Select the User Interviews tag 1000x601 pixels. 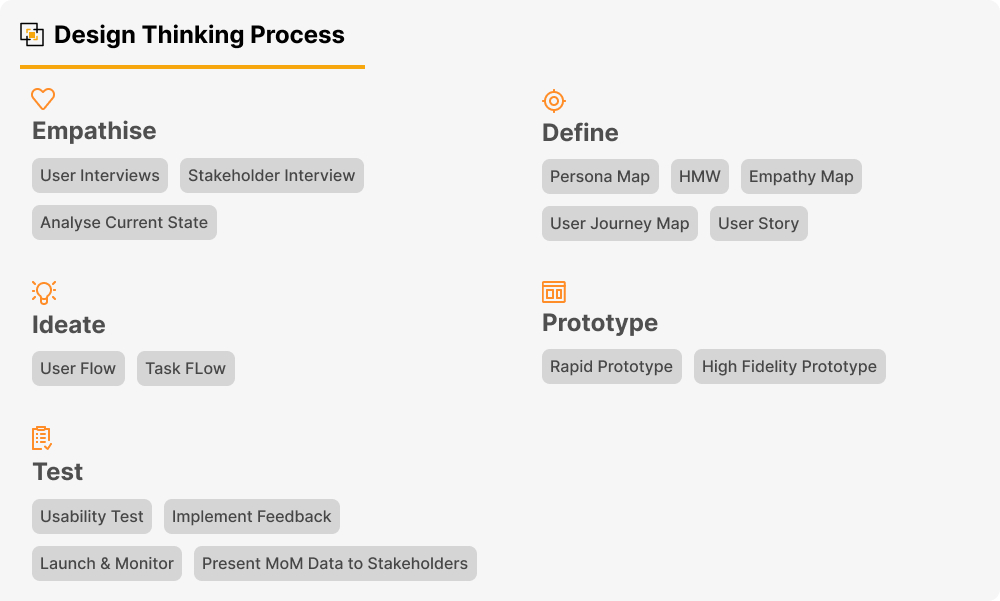coord(100,176)
